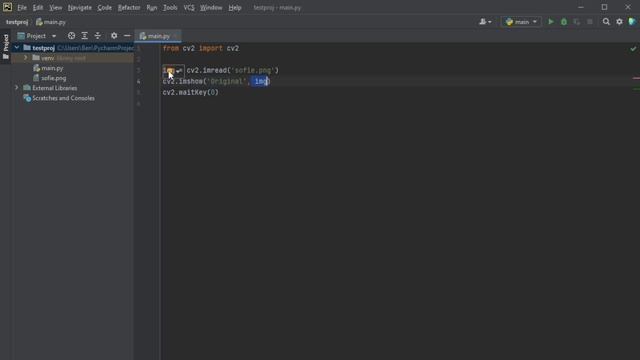Open the JetBrains toolbox icon at far right

pos(632,22)
